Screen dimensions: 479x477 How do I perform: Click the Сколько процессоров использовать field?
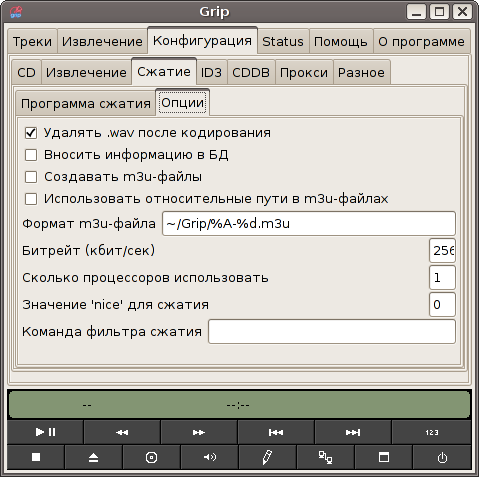(x=442, y=277)
